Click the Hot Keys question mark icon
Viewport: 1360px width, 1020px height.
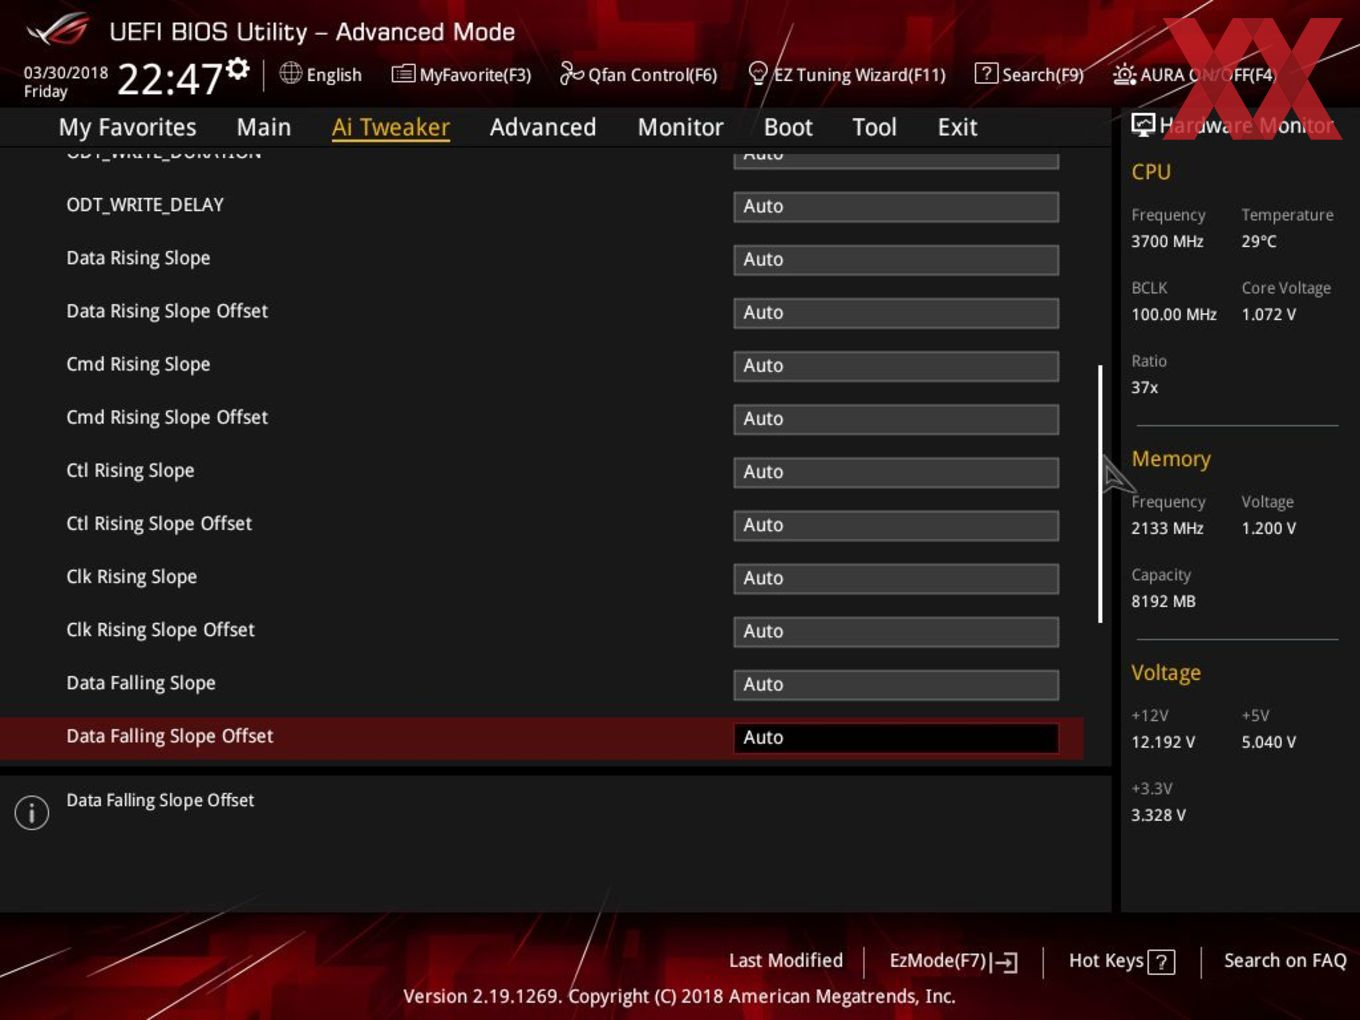(x=1161, y=962)
